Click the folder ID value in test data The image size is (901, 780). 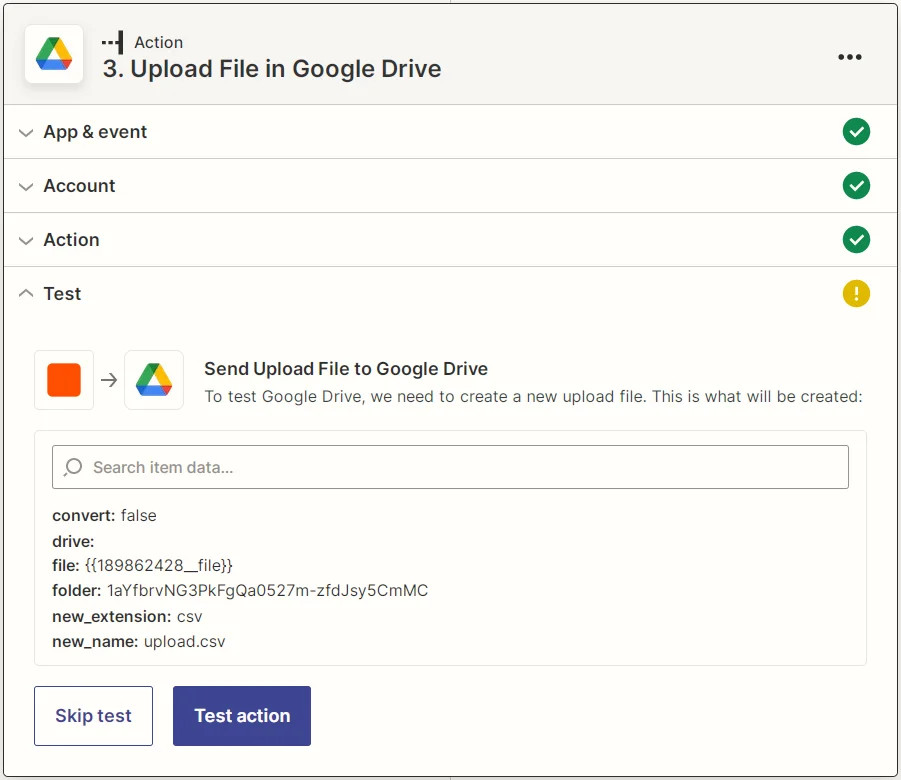click(x=265, y=590)
